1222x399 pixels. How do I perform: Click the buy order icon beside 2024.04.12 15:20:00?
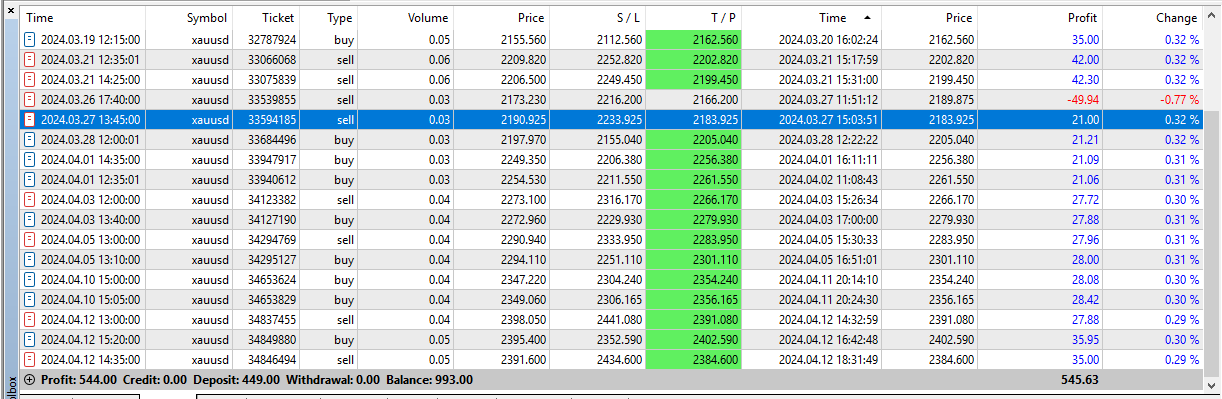pos(31,340)
